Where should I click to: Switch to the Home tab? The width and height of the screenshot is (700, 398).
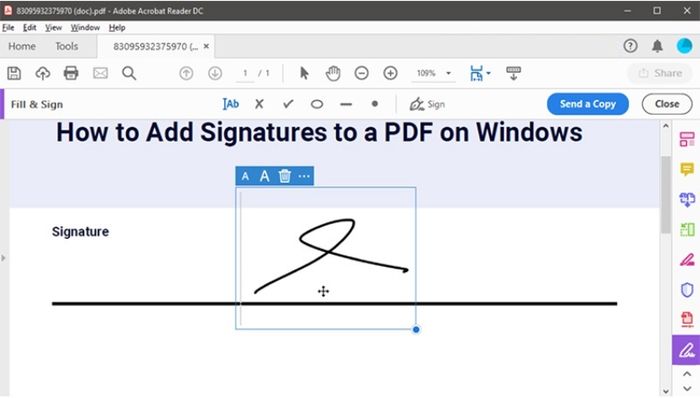click(x=22, y=46)
